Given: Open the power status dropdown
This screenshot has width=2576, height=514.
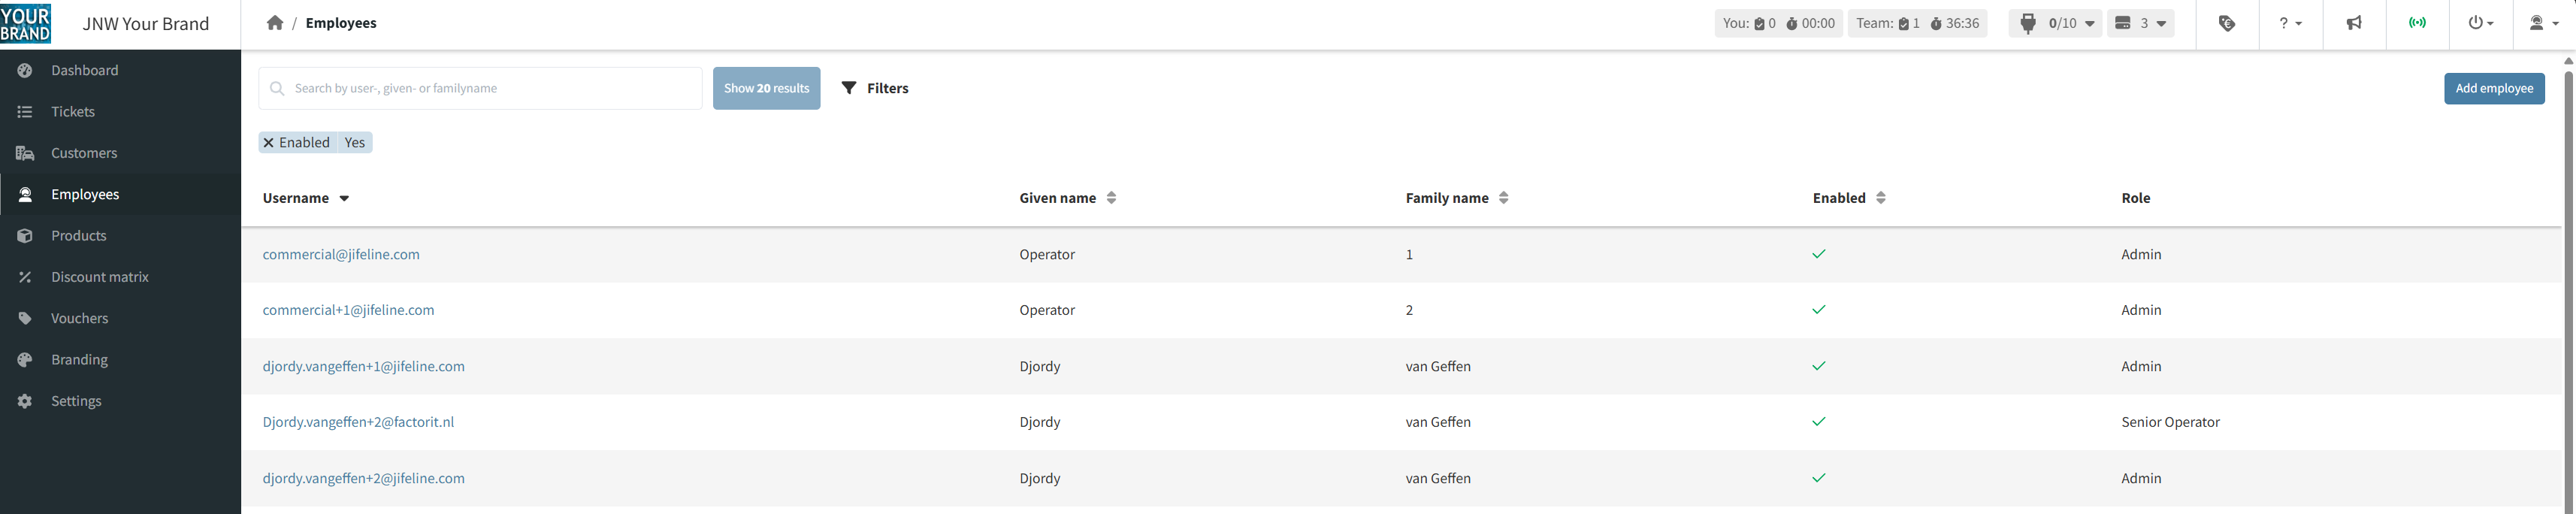Looking at the screenshot, I should (x=2480, y=23).
